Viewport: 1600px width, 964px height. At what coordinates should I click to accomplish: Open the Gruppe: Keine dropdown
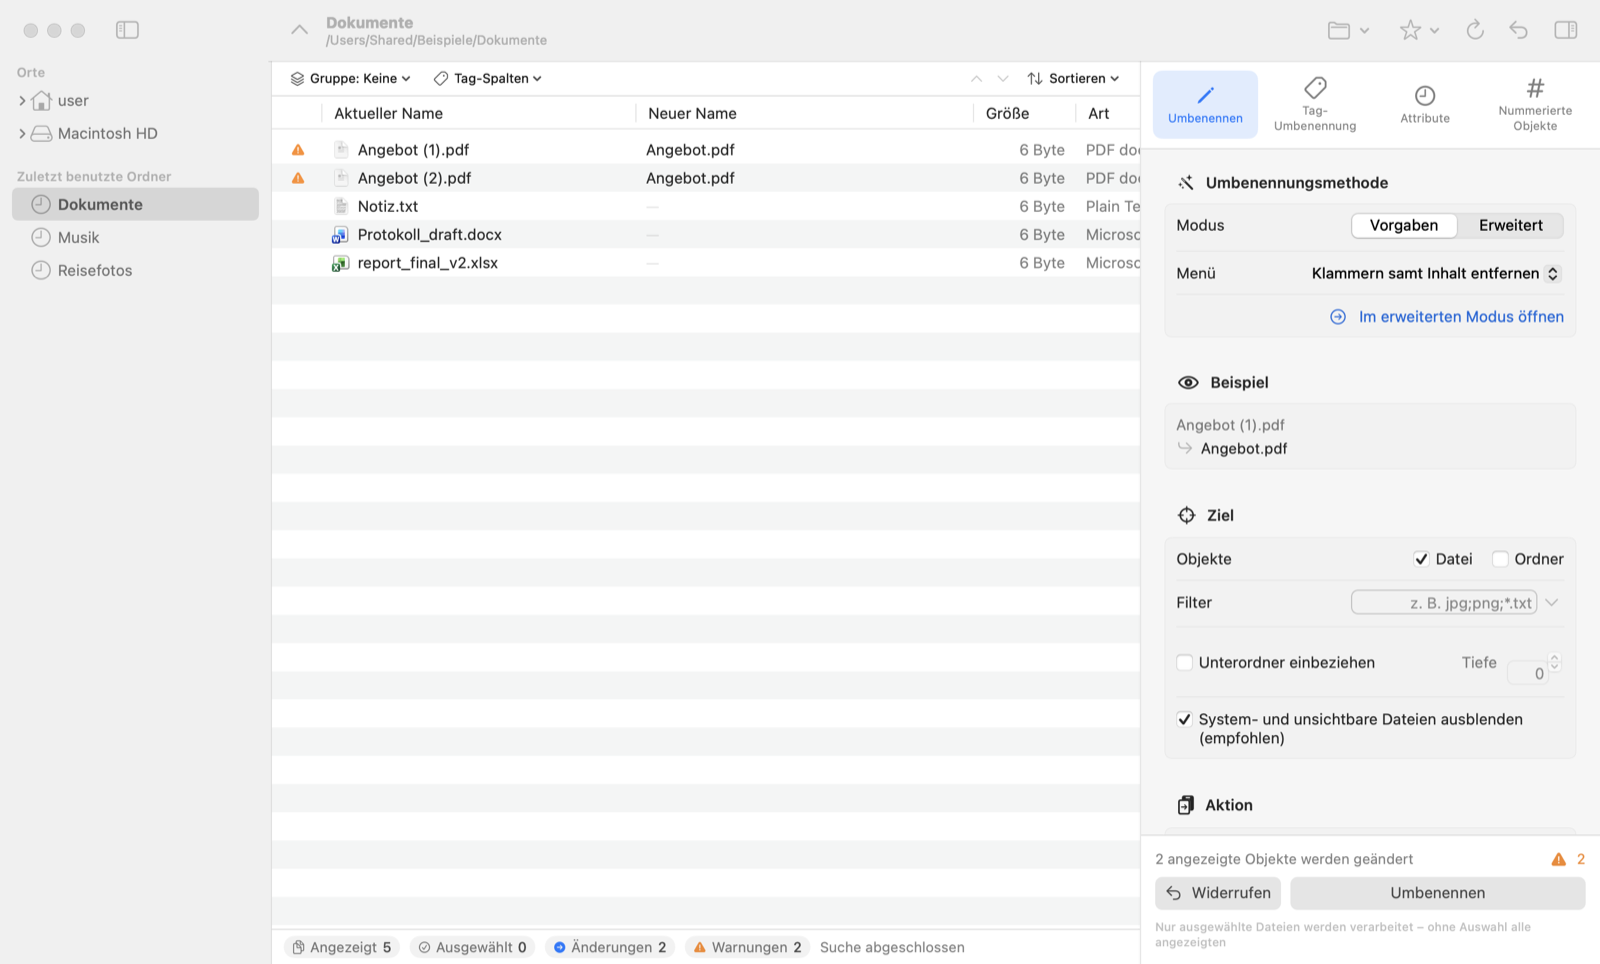coord(350,78)
